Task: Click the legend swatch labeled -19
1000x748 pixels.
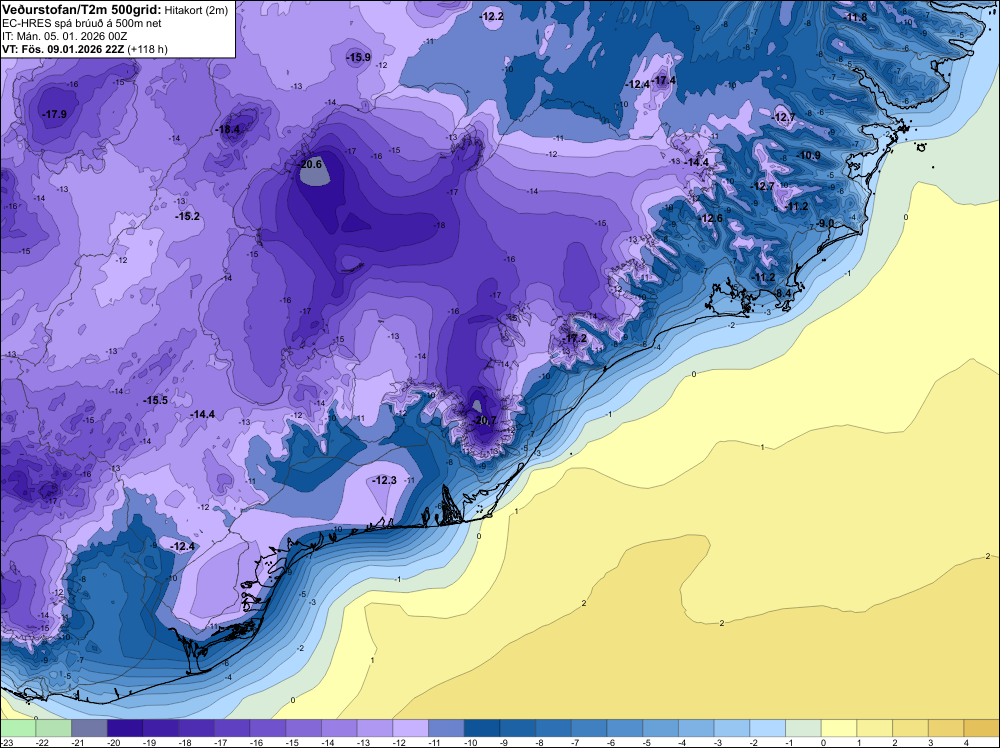Action: (x=161, y=728)
